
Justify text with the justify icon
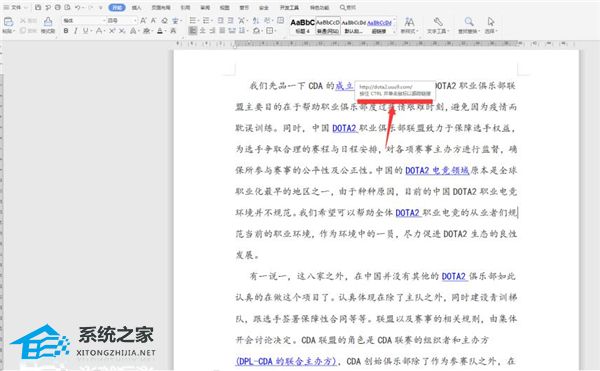(x=222, y=31)
